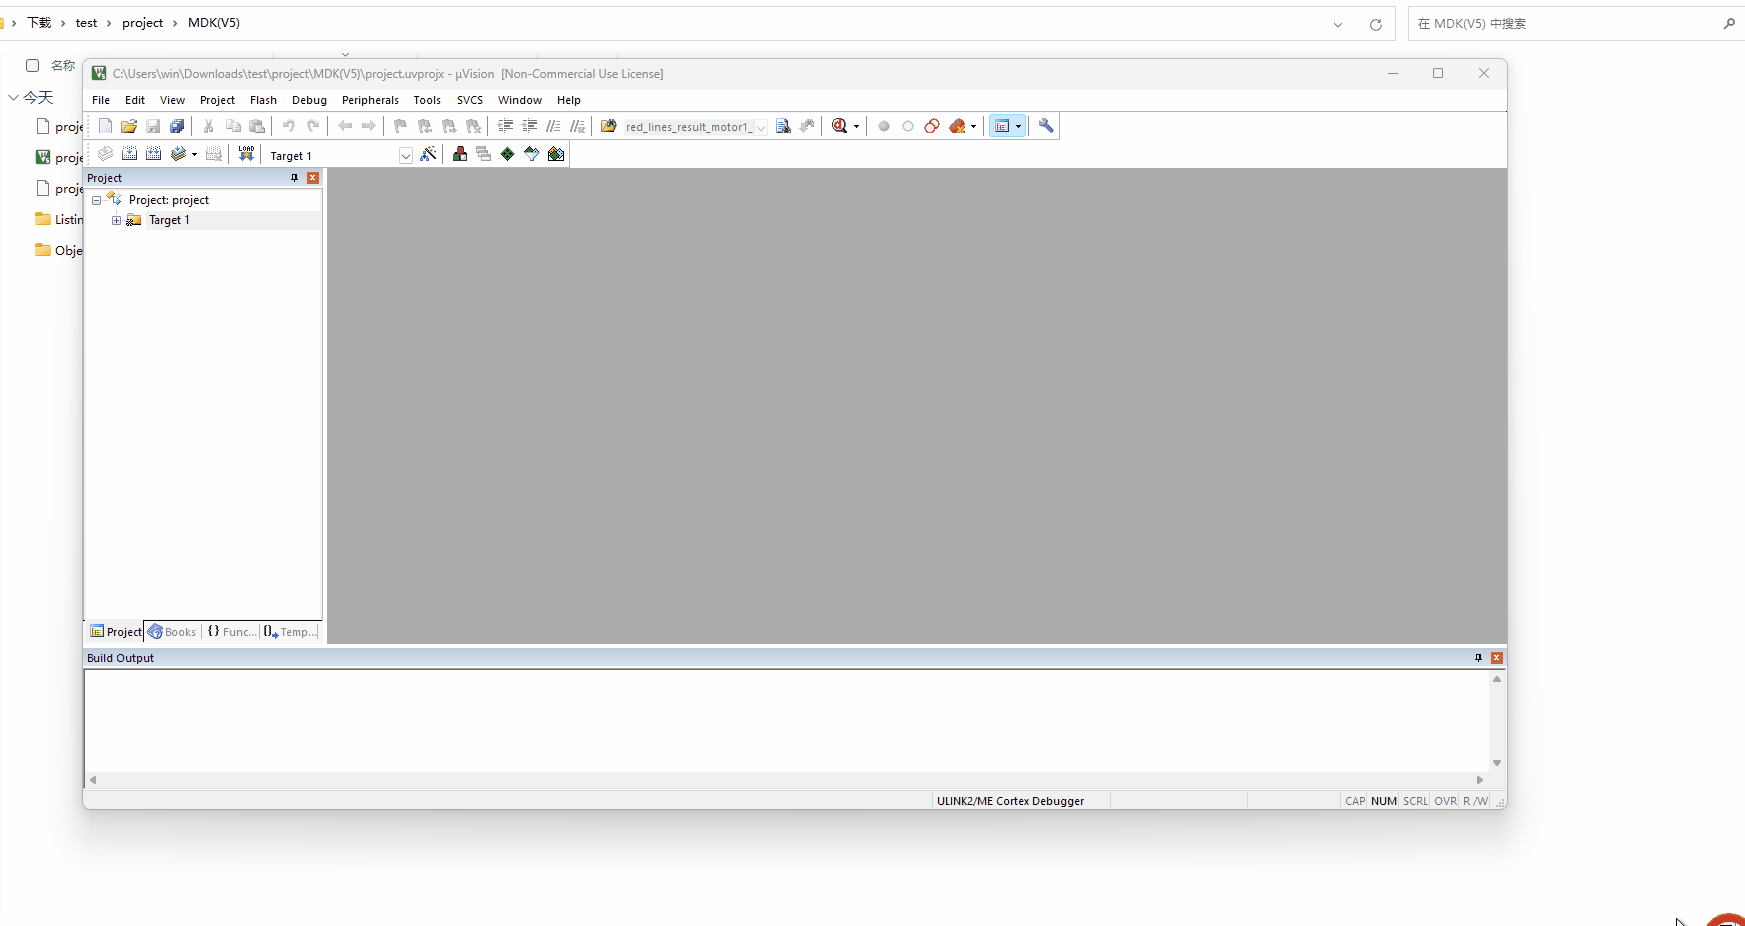Check the file selection checkbox near 名称
1745x926 pixels.
click(x=32, y=65)
